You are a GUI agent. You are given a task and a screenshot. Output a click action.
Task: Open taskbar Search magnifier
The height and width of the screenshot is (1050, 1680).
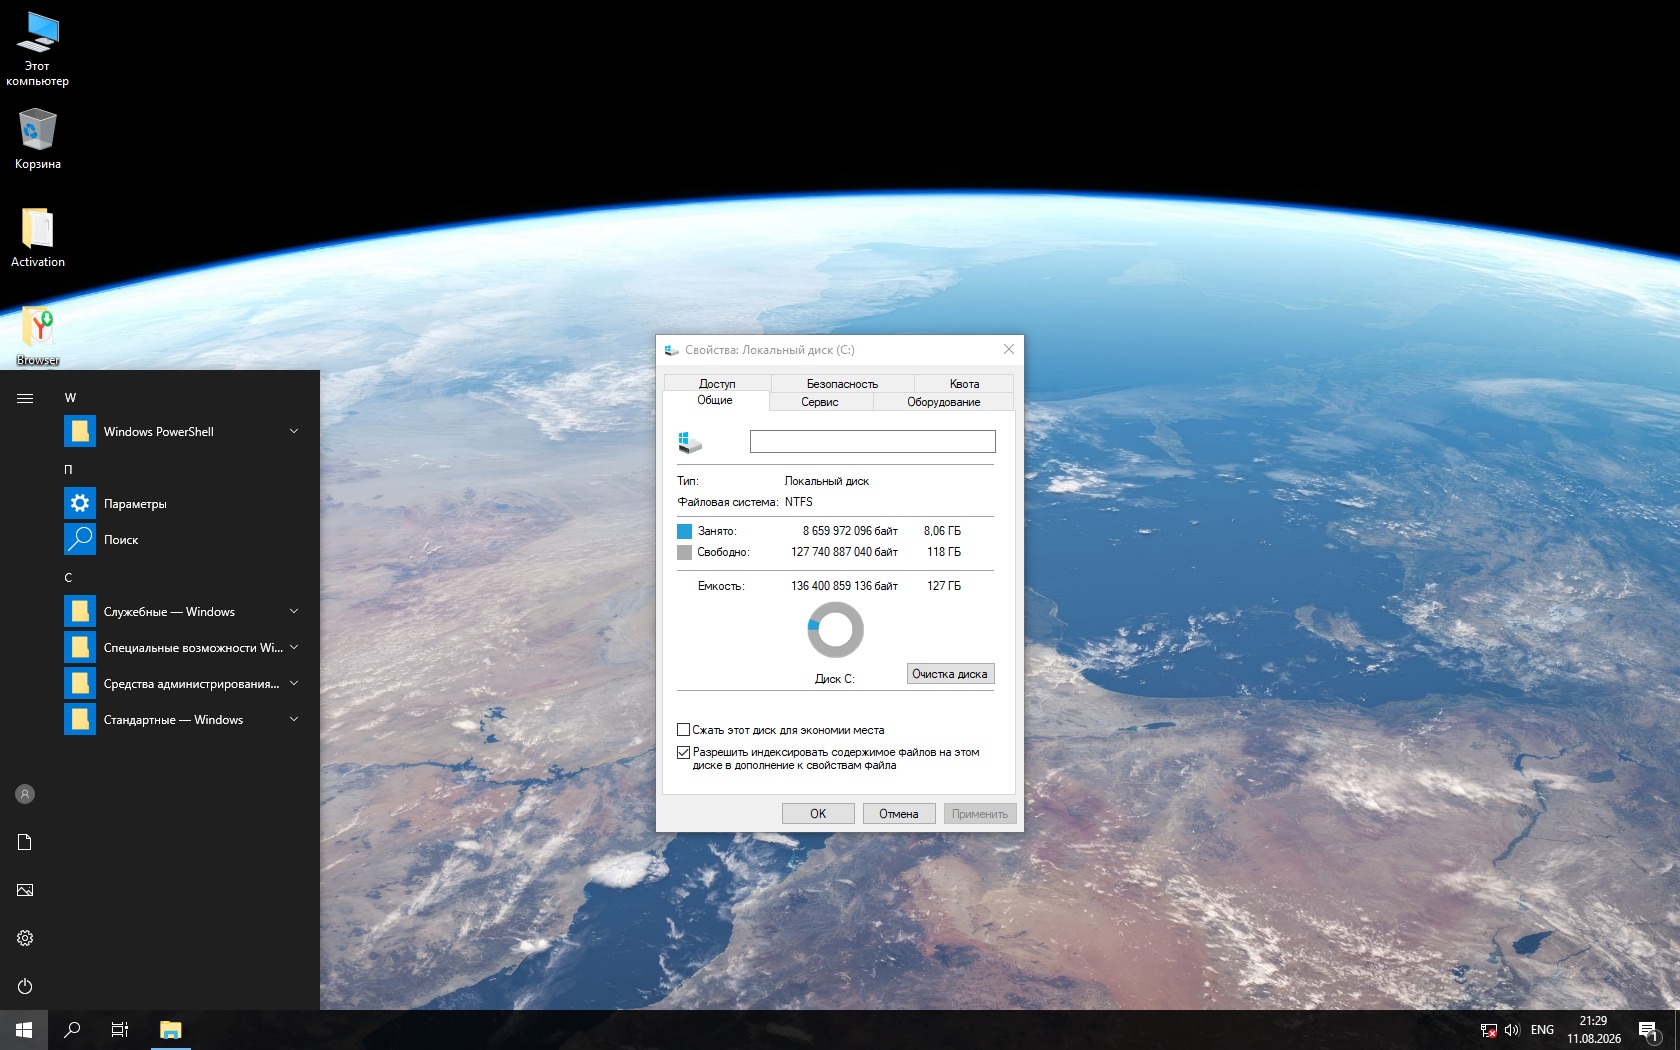pyautogui.click(x=72, y=1030)
